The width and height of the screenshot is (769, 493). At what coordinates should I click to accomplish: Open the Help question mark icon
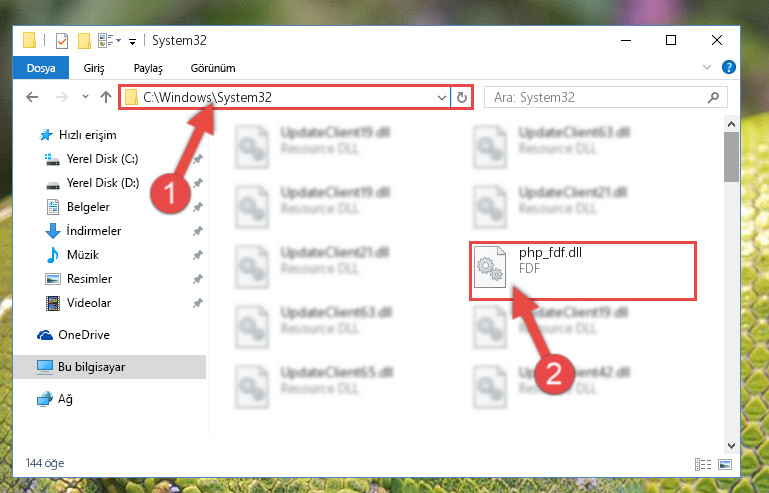click(x=729, y=67)
